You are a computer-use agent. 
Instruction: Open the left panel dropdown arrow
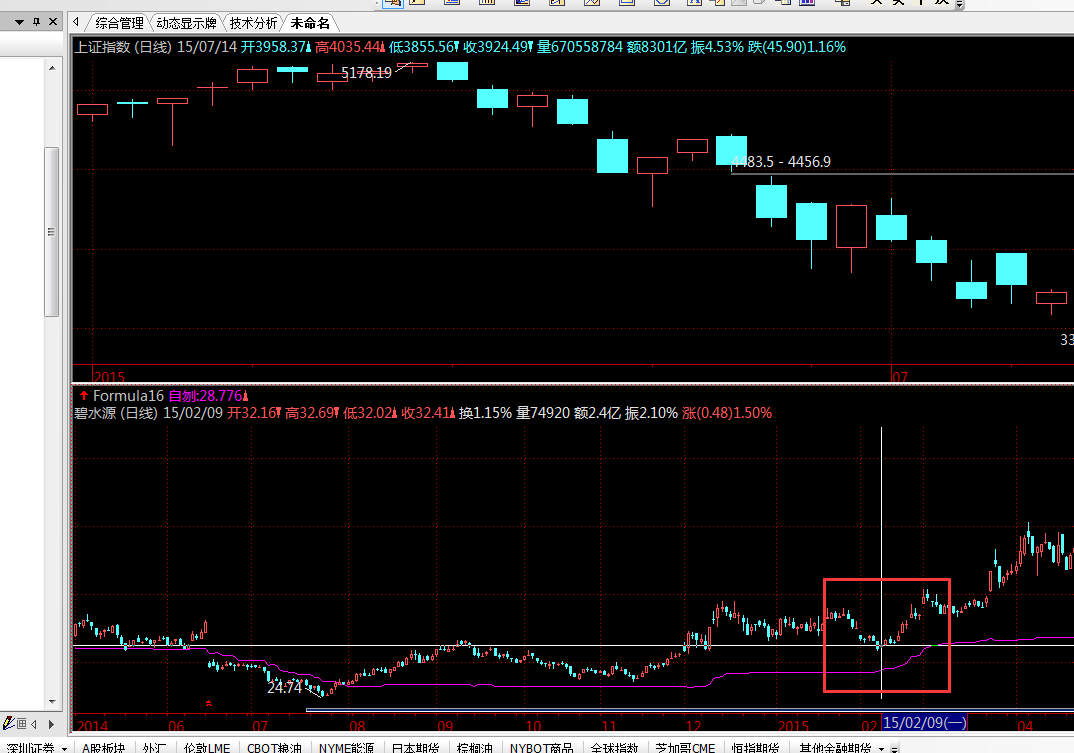19,22
